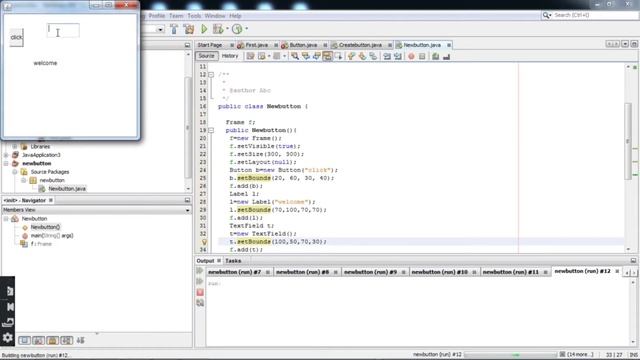
Task: Switch to the History view
Action: [230, 56]
